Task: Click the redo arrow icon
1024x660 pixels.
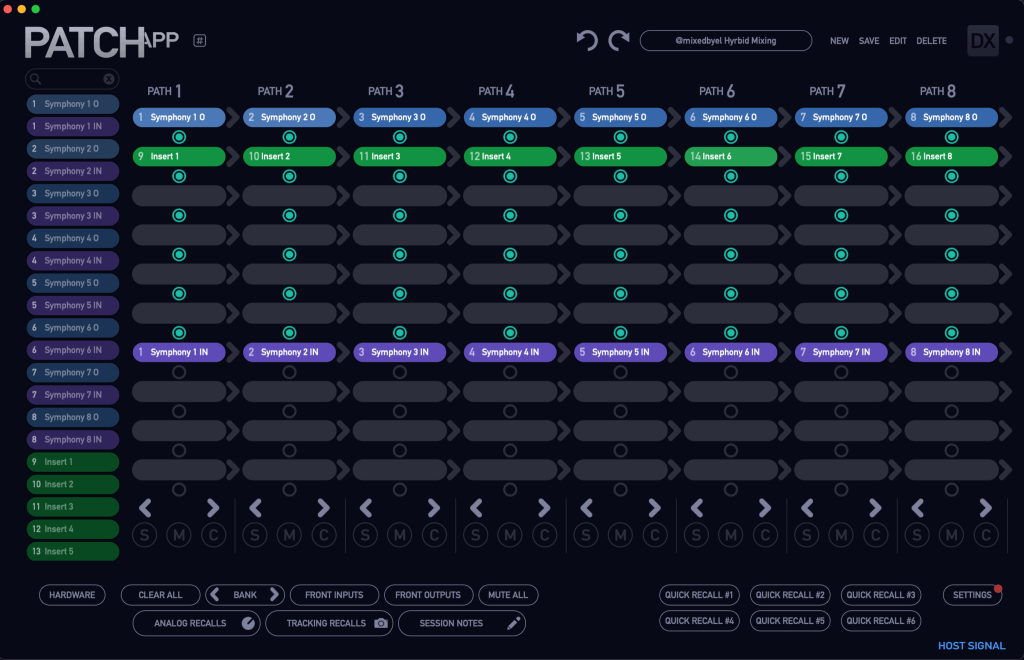Action: click(x=619, y=40)
